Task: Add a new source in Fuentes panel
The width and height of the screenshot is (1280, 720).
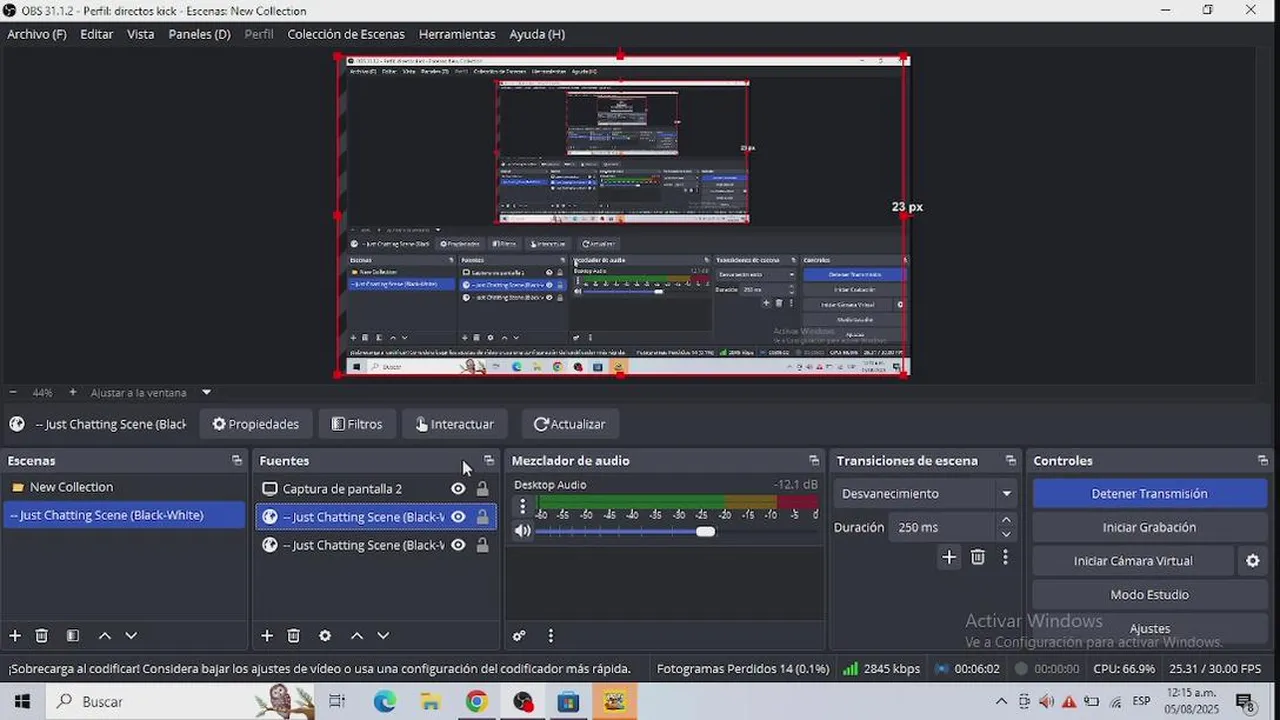Action: [x=267, y=635]
